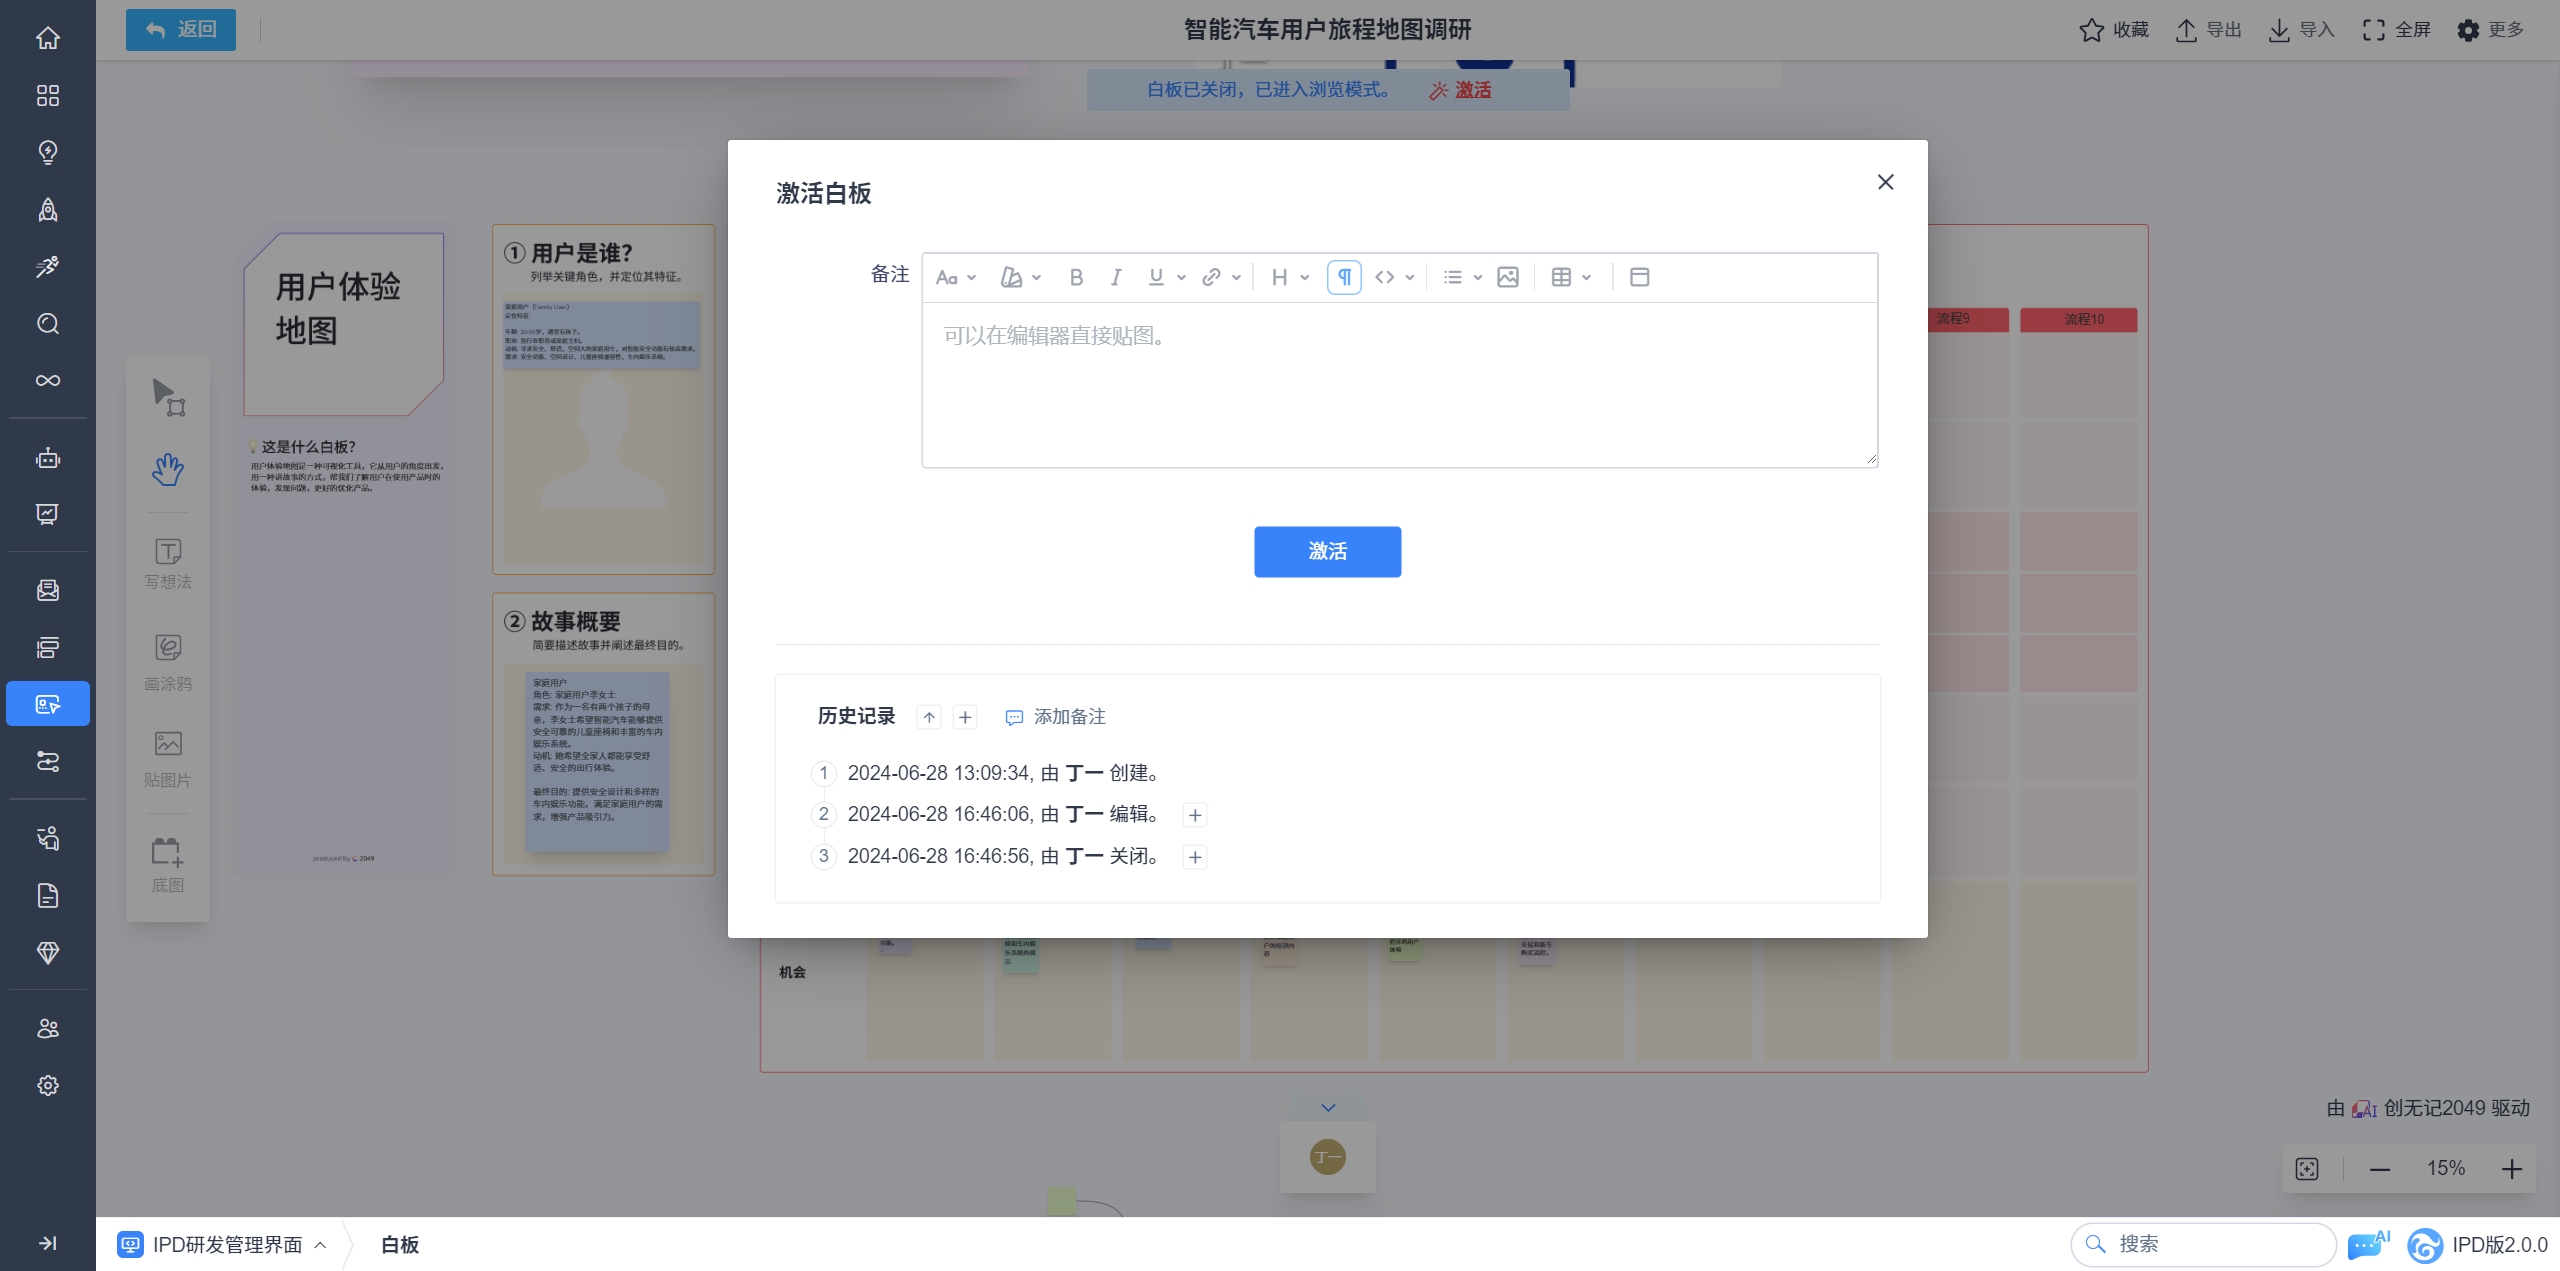Click the zoom in plus icon
Screen dimensions: 2560x1271
pos(2512,1169)
